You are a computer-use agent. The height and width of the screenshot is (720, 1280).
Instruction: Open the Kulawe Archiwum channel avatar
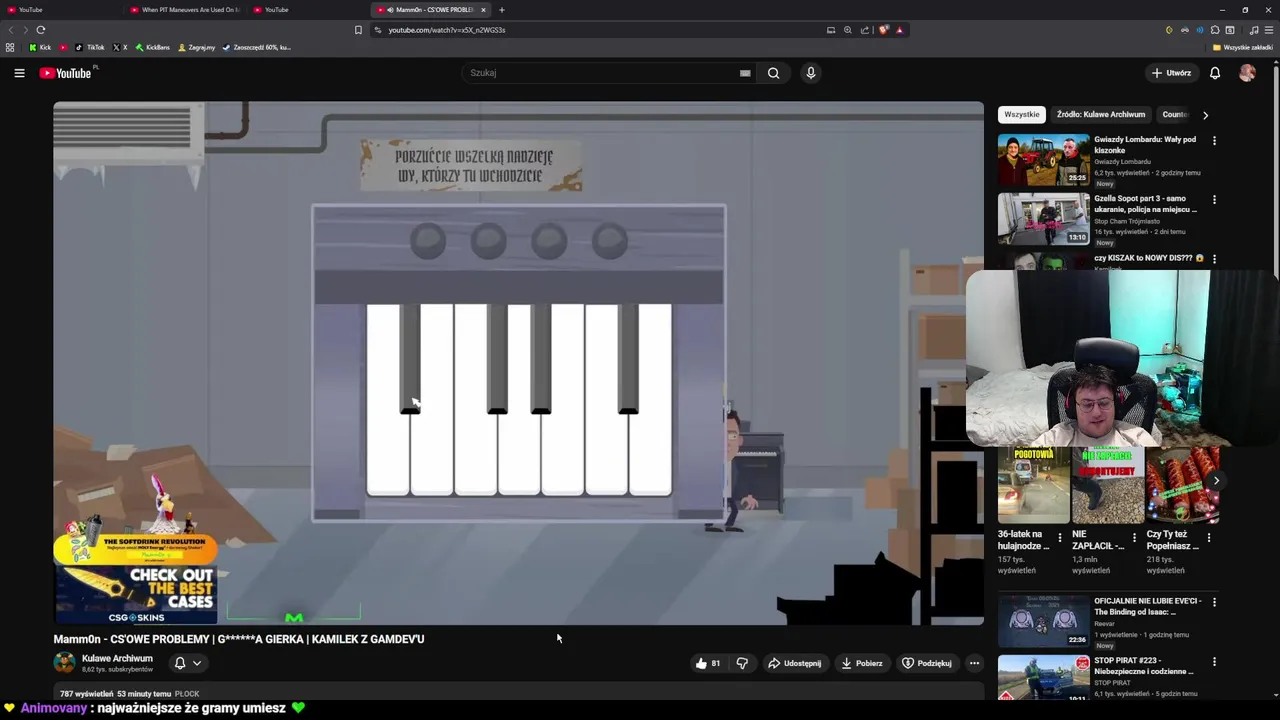[64, 663]
